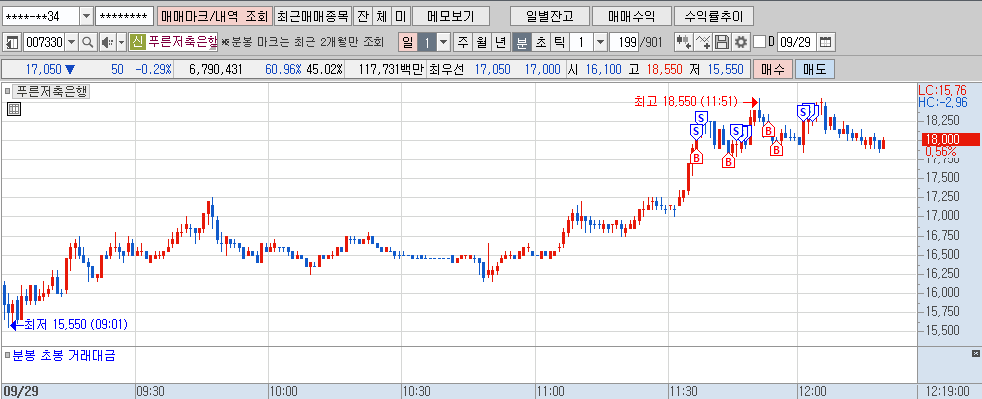The image size is (982, 399).
Task: Select 분 minute chart period
Action: (x=521, y=43)
